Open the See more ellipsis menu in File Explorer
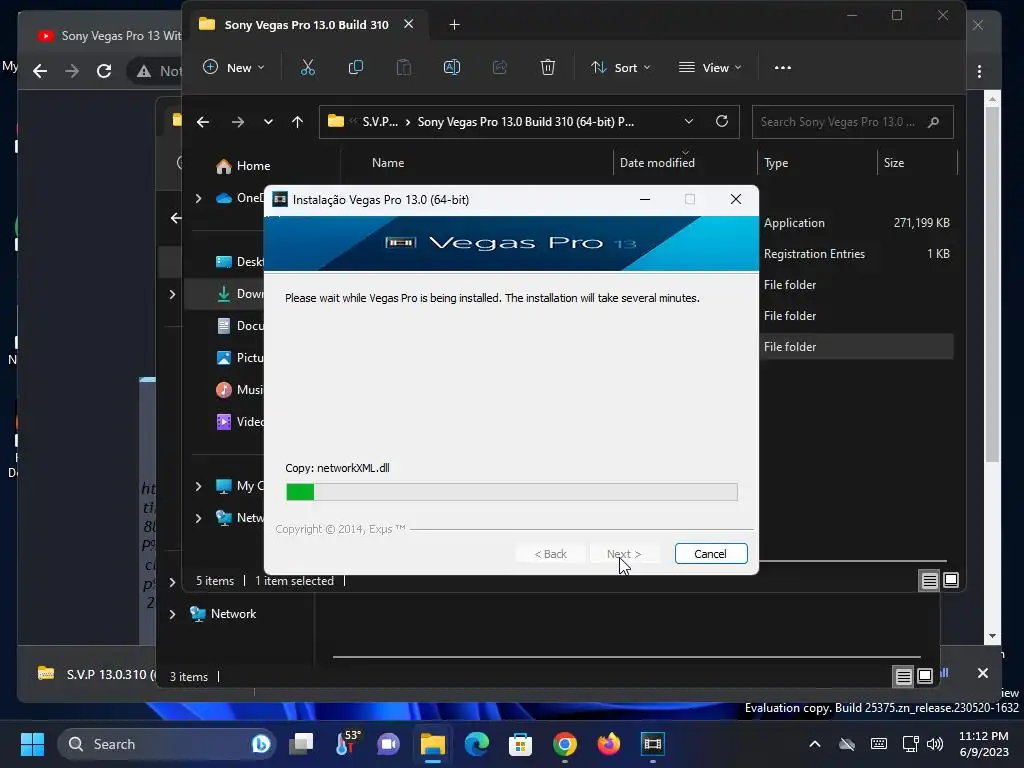 coord(782,67)
